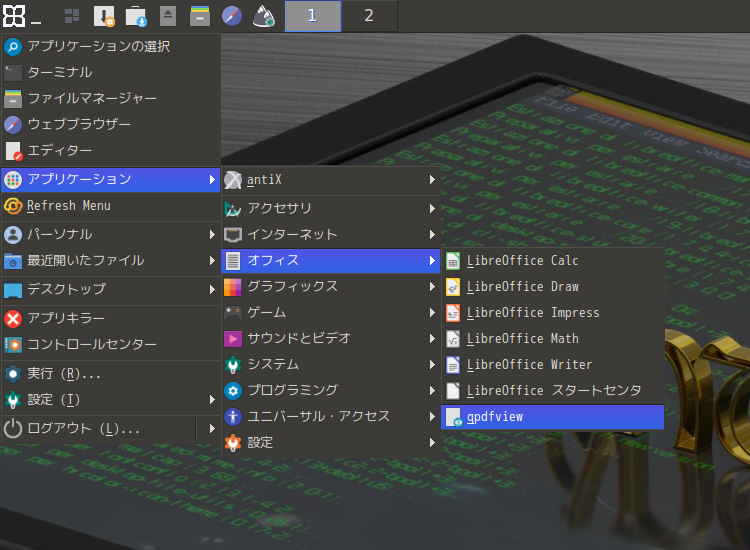
Task: Launch LibreOffice Calc
Action: [x=552, y=261]
